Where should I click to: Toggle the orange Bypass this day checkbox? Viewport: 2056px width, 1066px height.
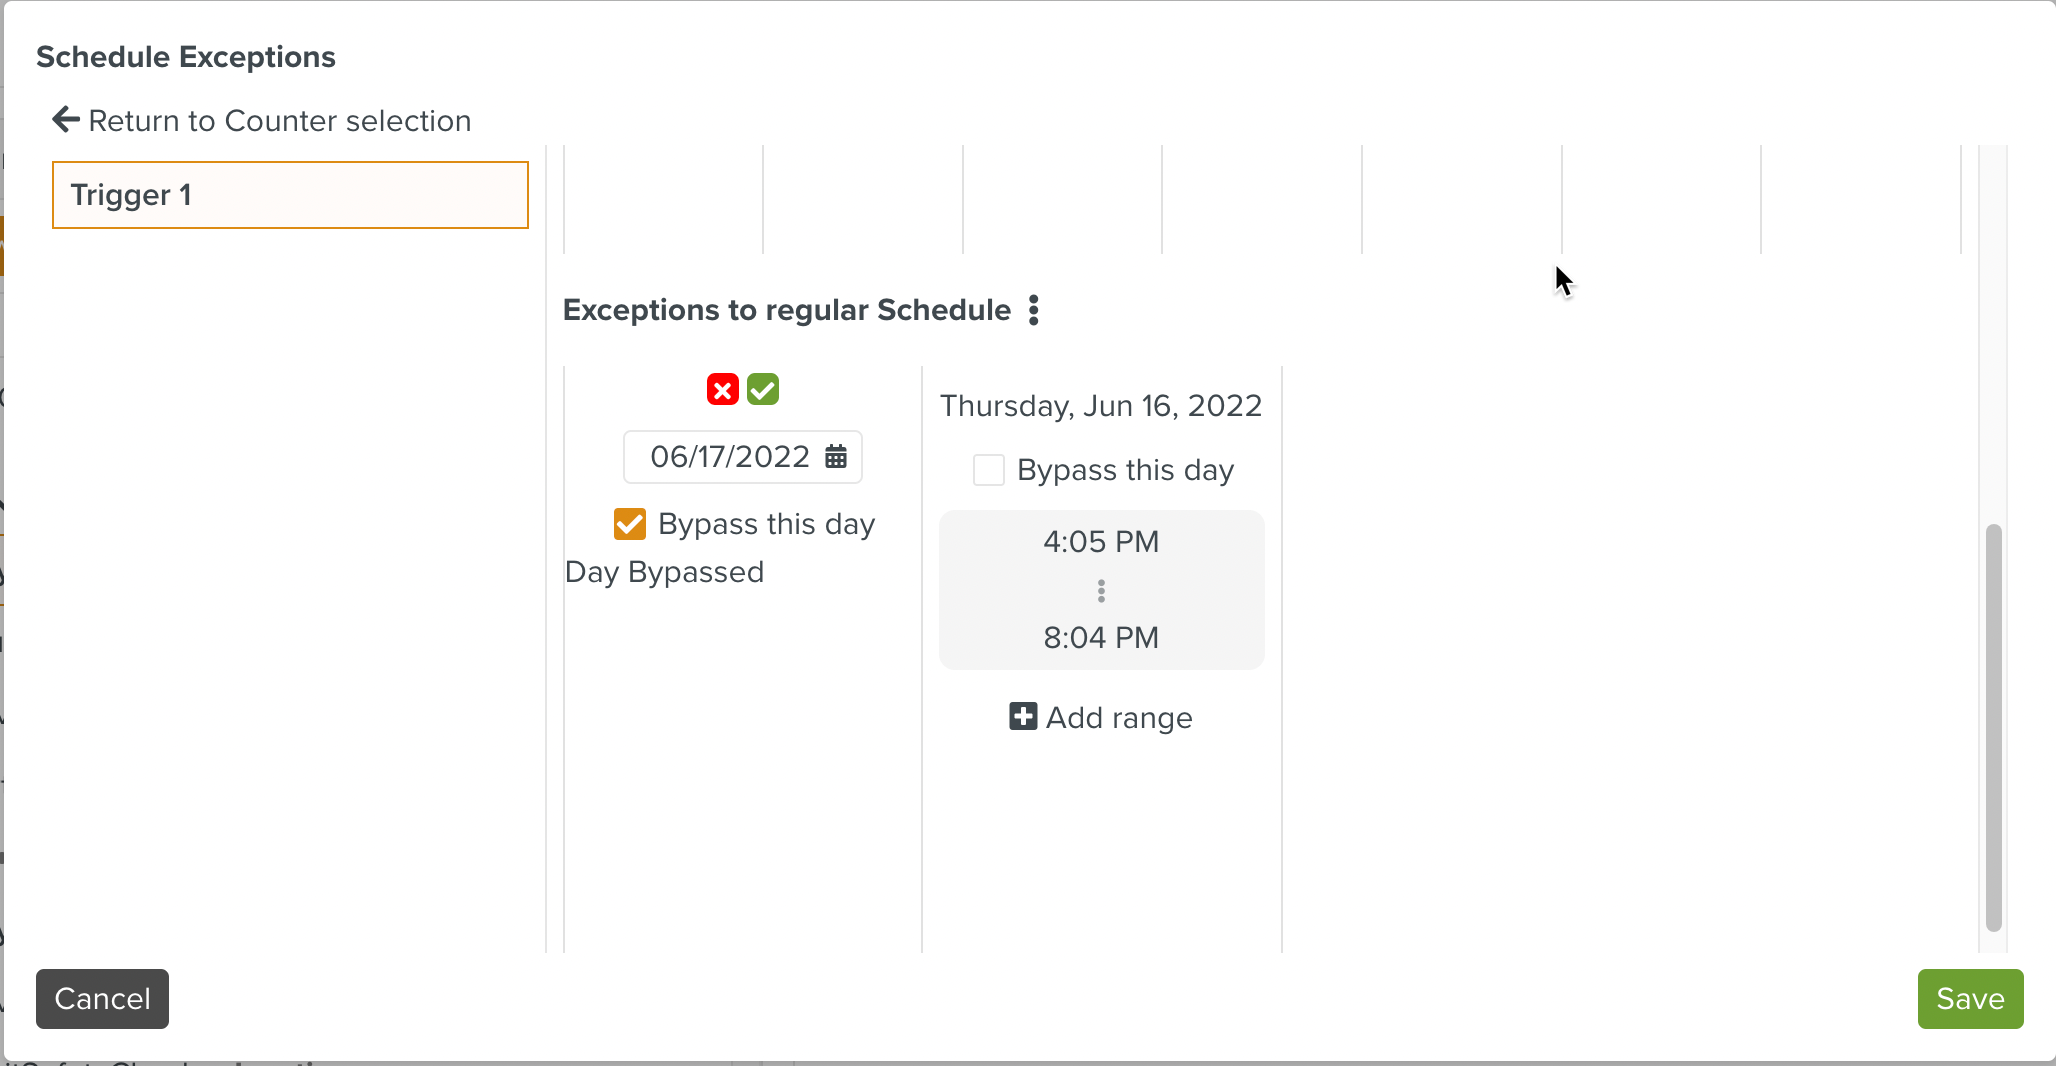pos(629,523)
